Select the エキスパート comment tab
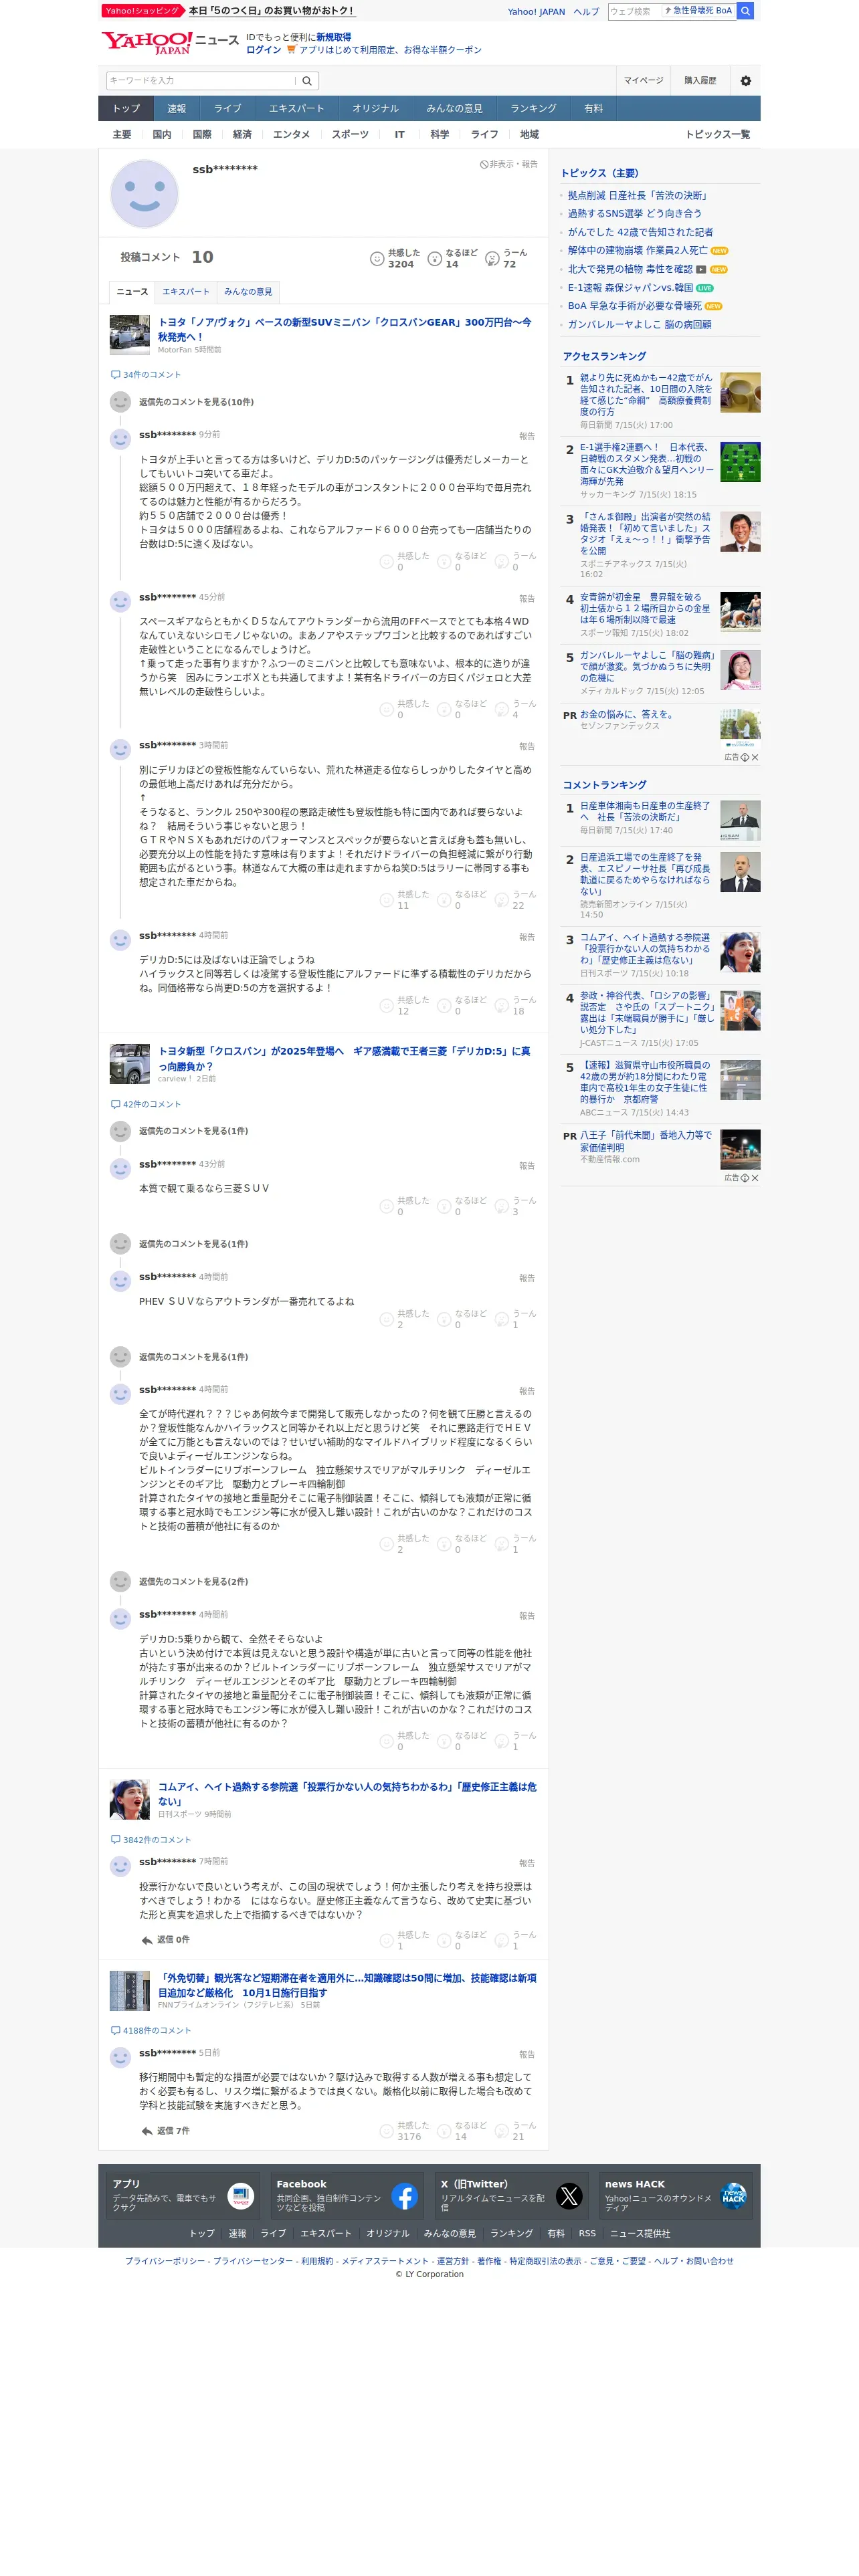 coord(186,292)
